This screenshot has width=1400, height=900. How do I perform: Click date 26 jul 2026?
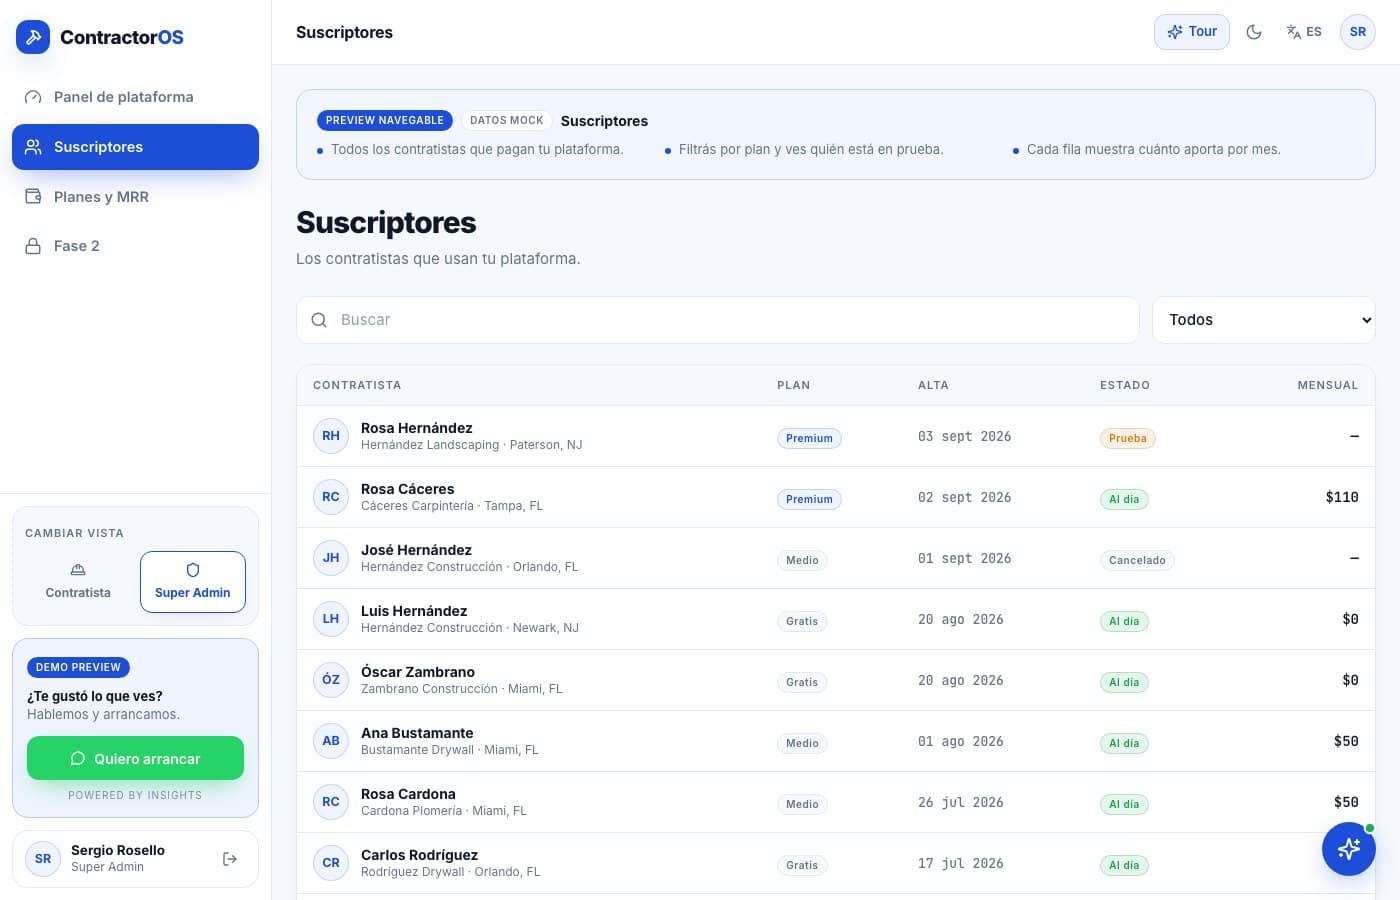960,802
